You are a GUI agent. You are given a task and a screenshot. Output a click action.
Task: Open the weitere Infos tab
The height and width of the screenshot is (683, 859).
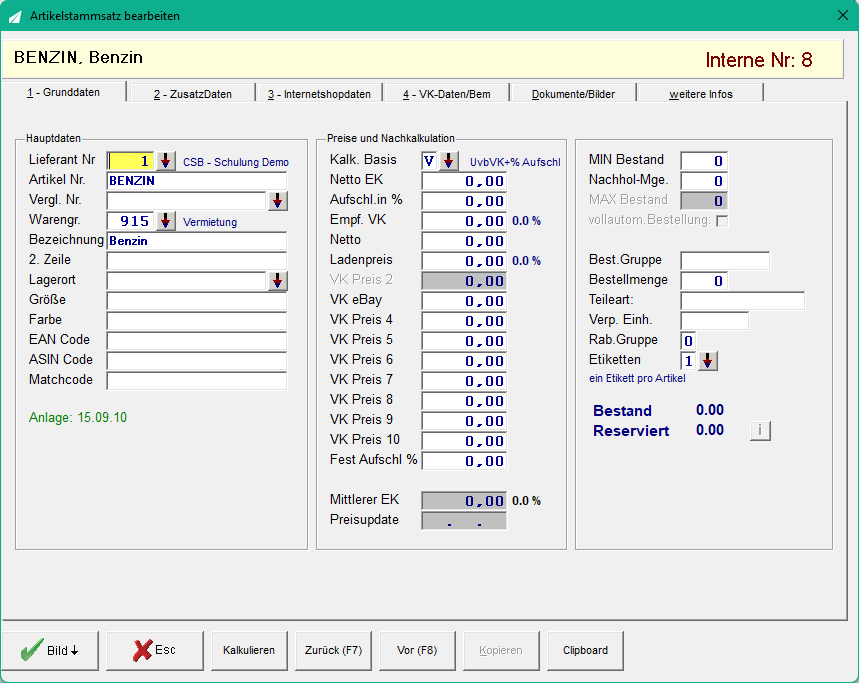click(x=701, y=94)
